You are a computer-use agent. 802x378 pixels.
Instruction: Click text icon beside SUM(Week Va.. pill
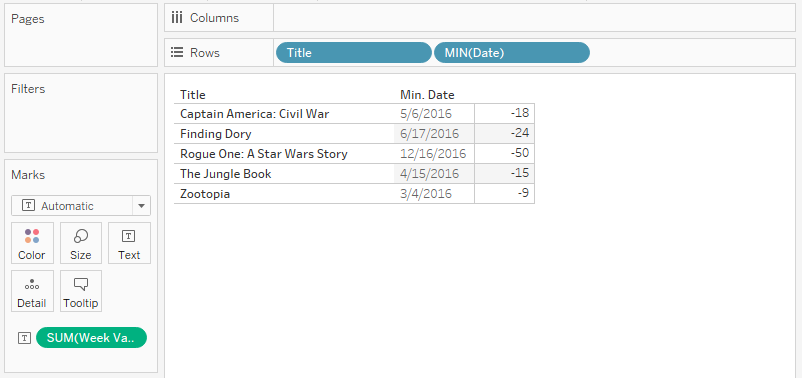point(24,338)
